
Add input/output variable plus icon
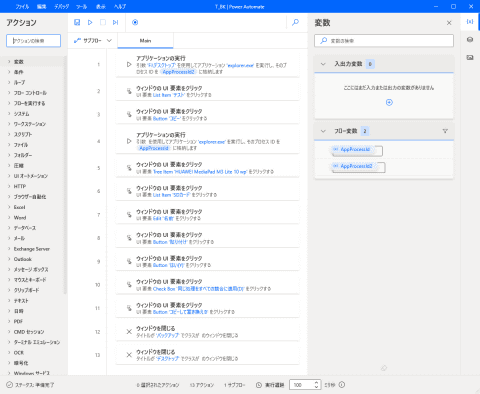[x=389, y=102]
